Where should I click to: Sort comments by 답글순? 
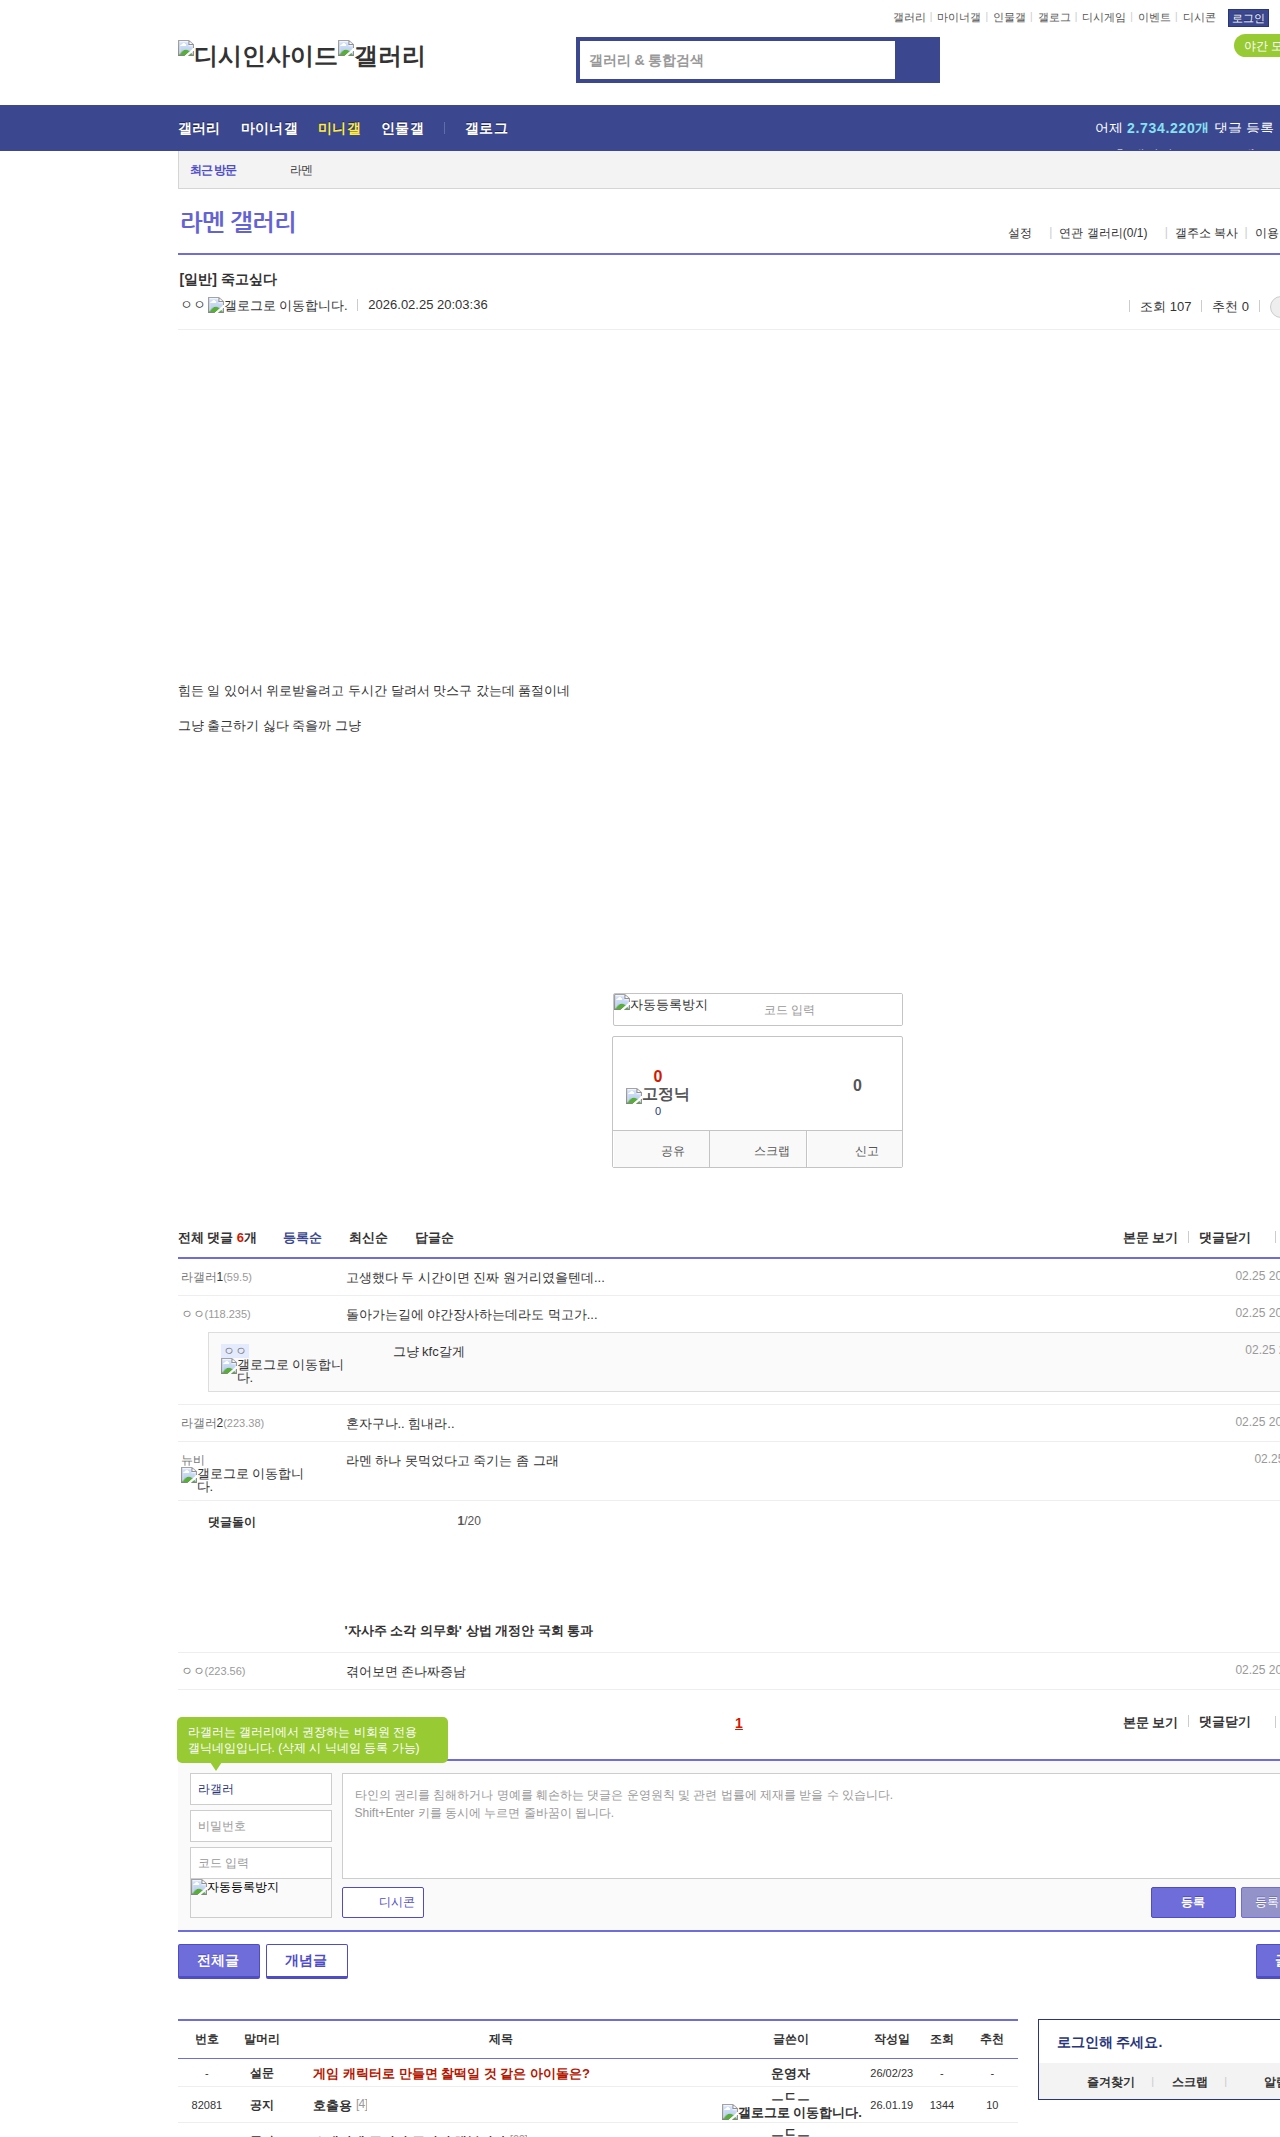[434, 1238]
